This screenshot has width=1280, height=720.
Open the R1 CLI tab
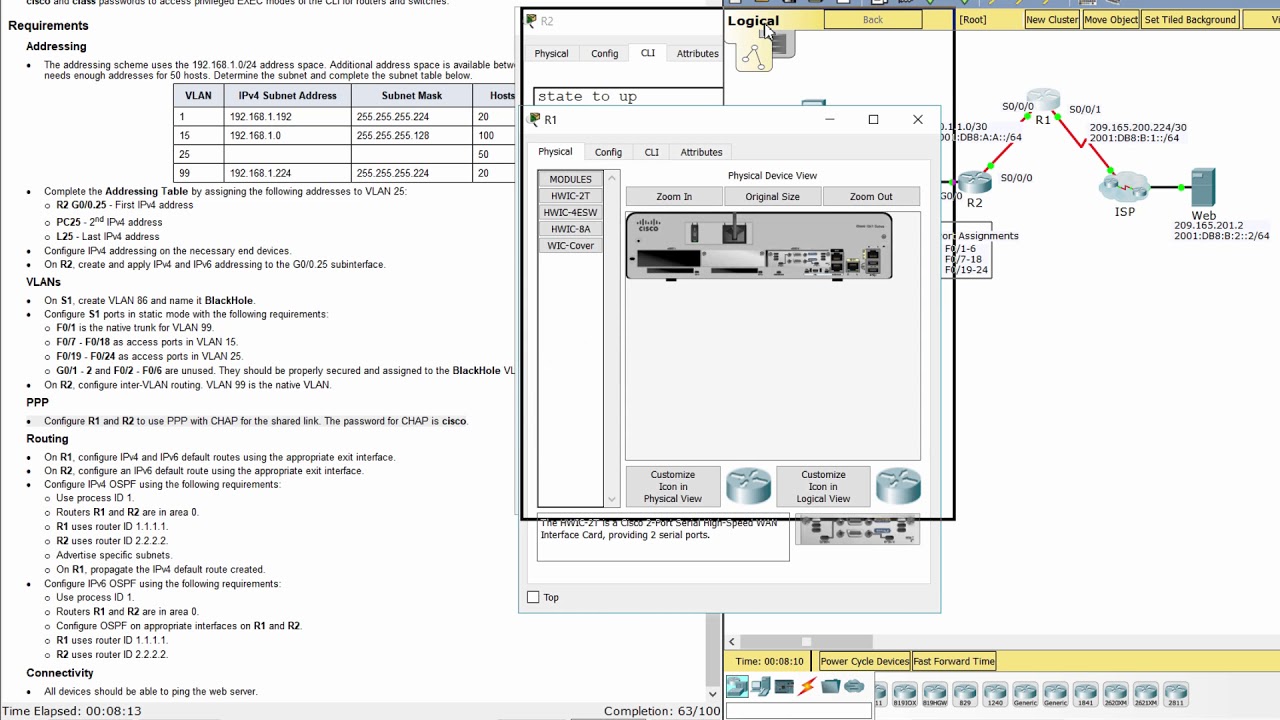coord(651,152)
